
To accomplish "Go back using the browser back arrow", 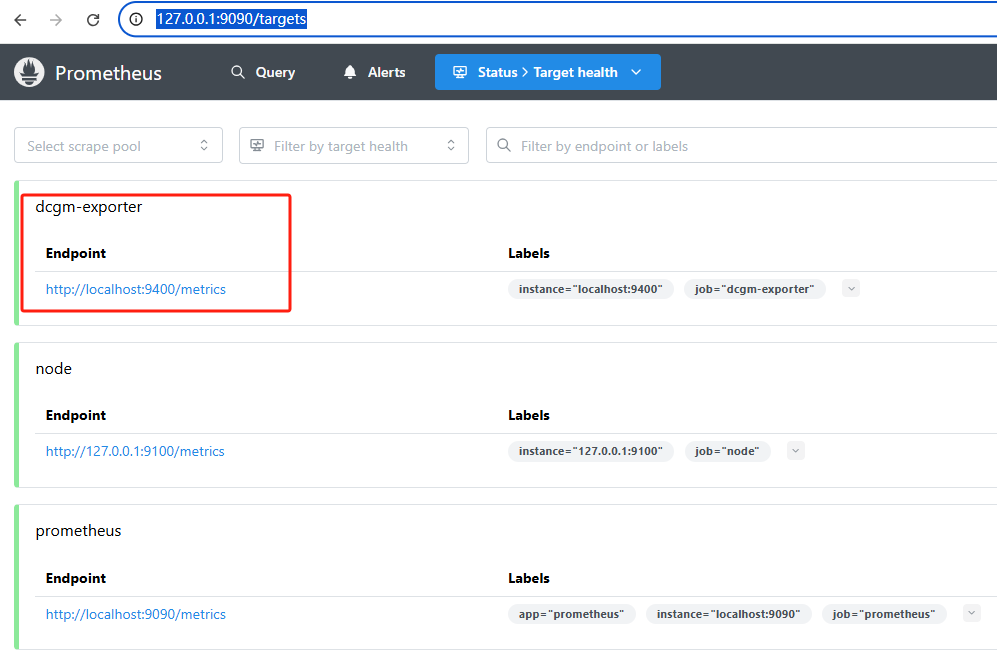I will [20, 20].
